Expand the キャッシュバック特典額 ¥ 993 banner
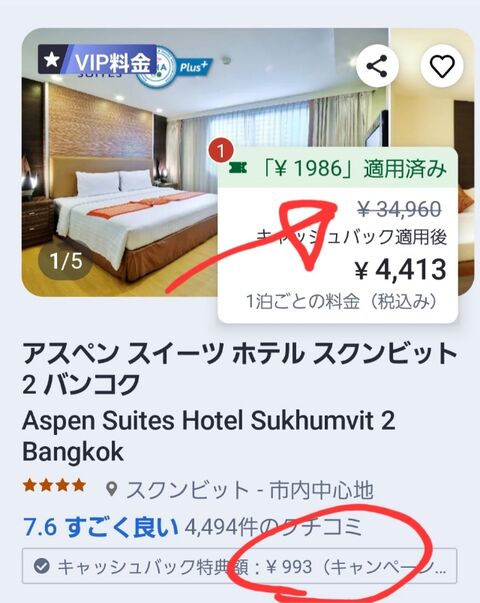The width and height of the screenshot is (480, 603). tap(239, 566)
